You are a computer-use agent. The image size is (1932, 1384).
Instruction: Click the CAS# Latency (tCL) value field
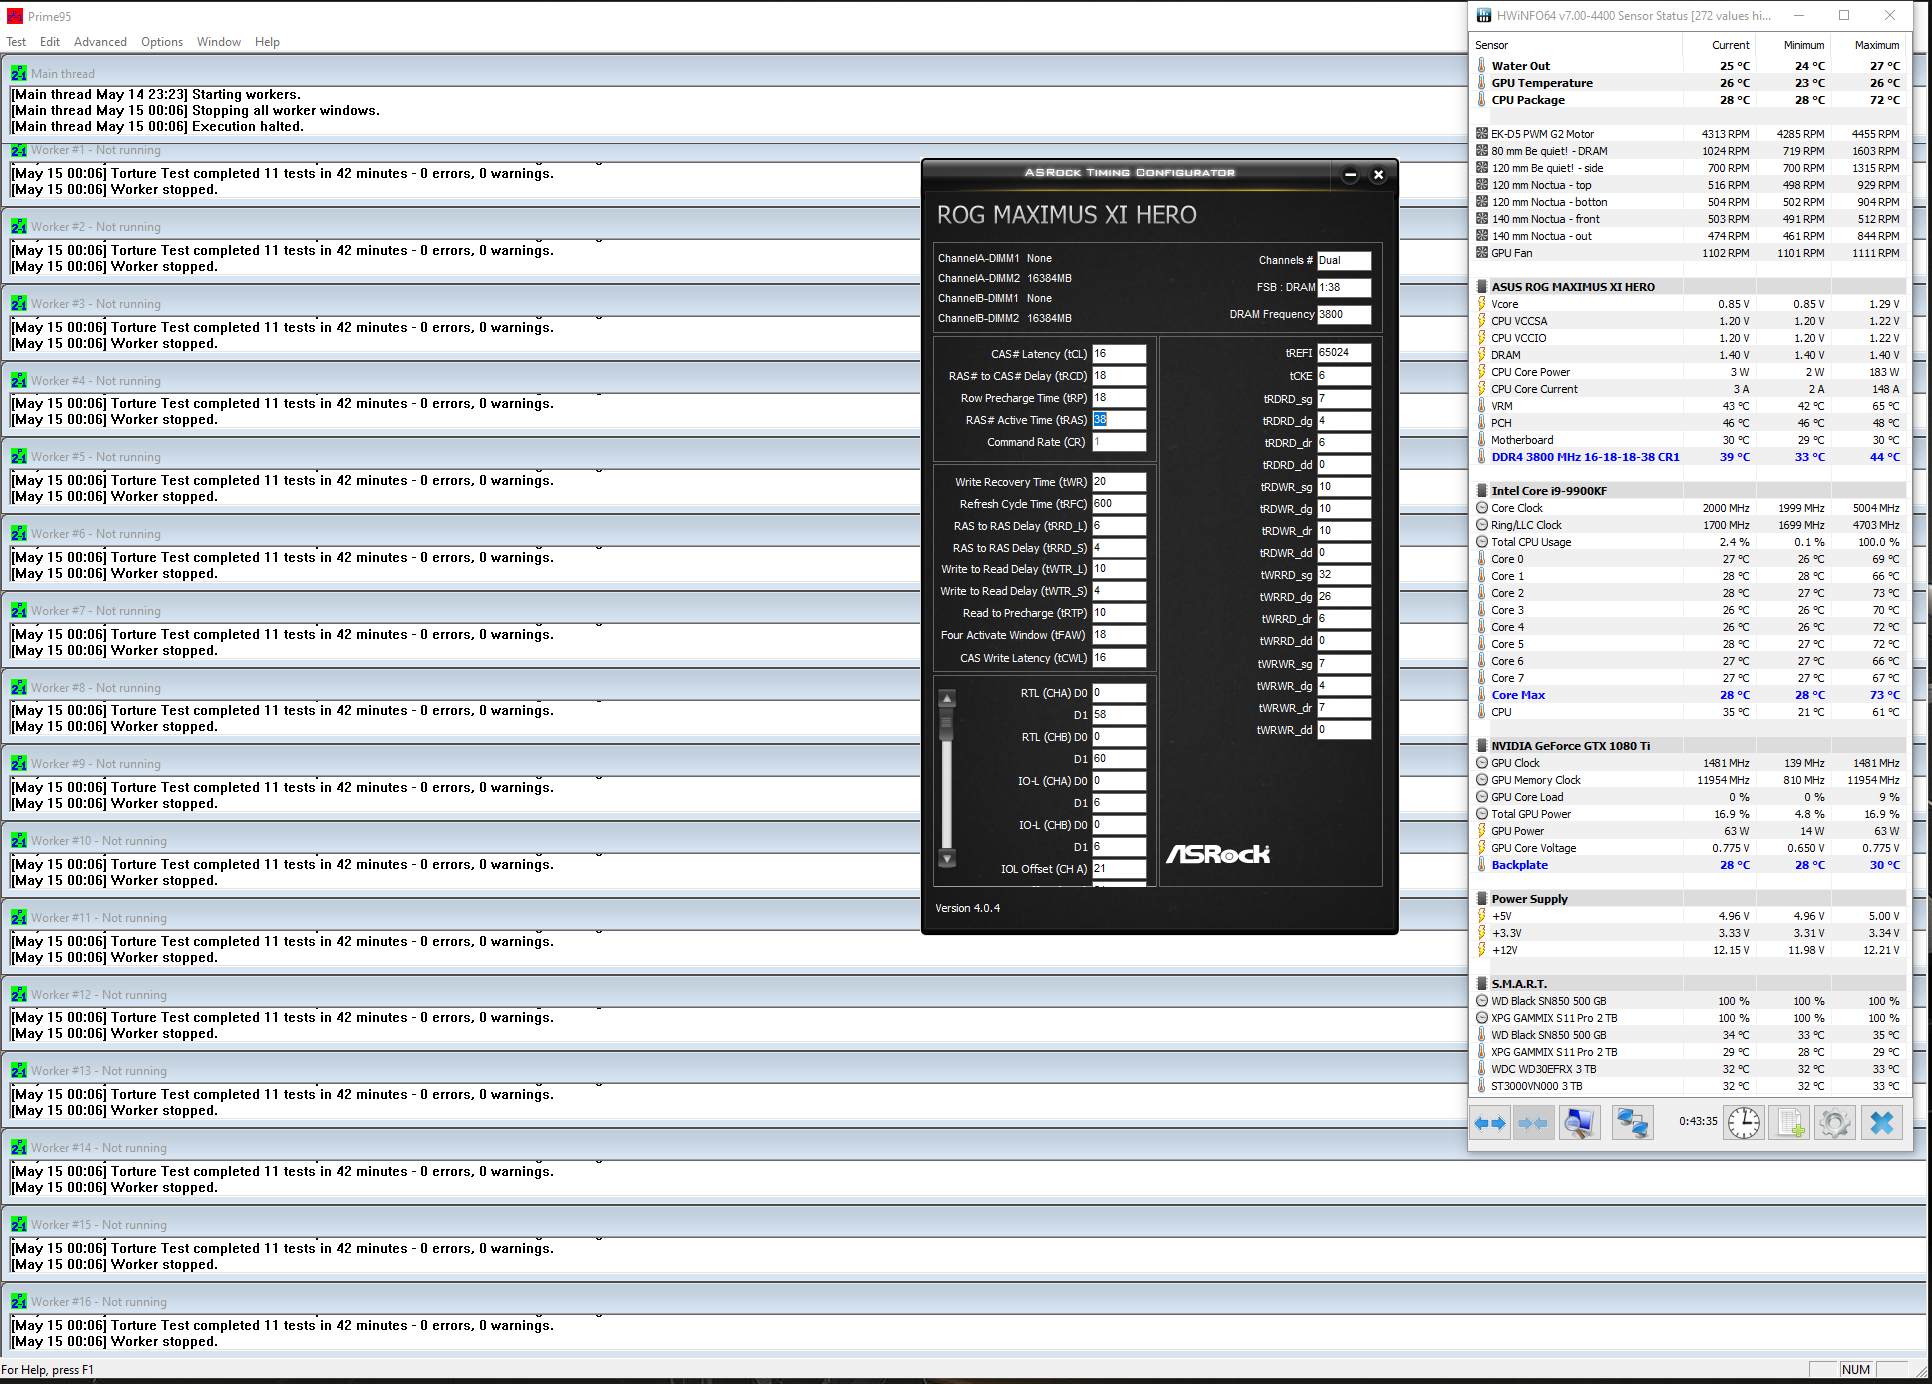click(1118, 354)
